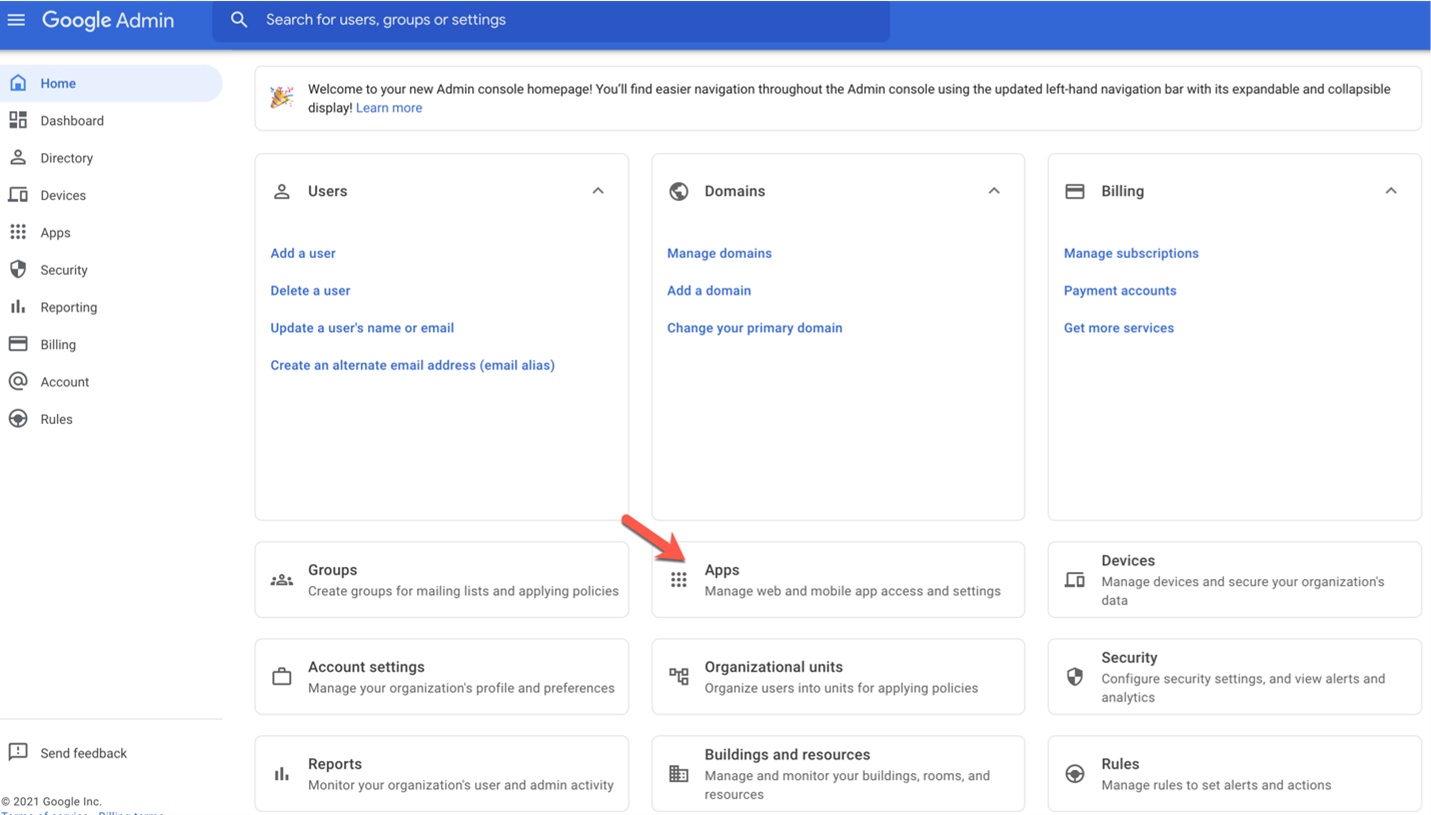
Task: Open the Payment accounts link
Action: click(x=1120, y=290)
